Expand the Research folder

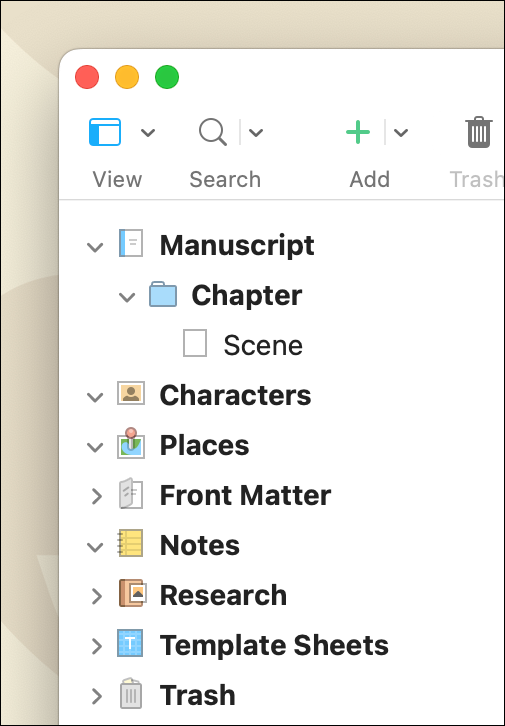tap(97, 596)
